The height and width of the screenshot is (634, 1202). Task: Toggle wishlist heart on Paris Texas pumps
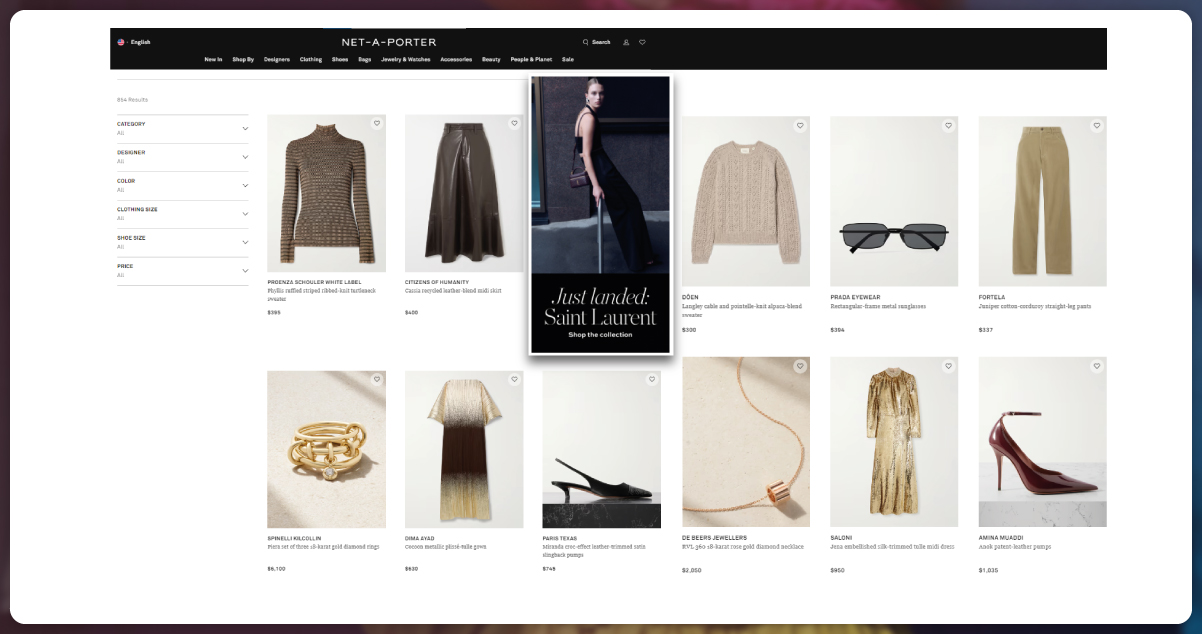tap(652, 380)
